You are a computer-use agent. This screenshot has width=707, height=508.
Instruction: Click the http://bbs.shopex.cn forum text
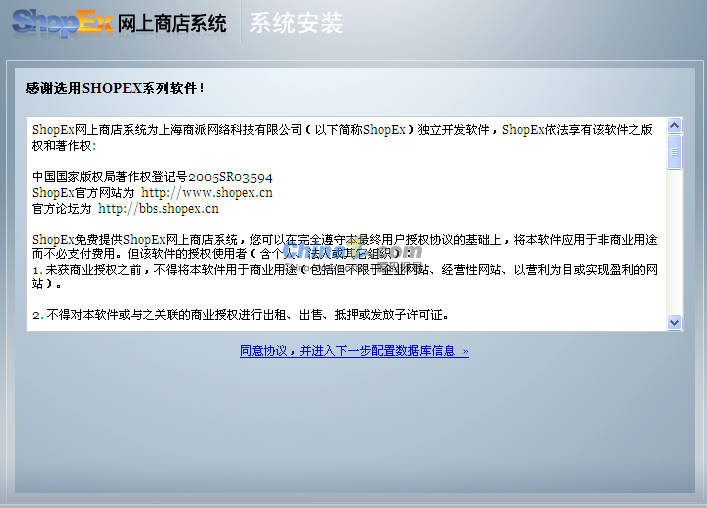point(159,209)
